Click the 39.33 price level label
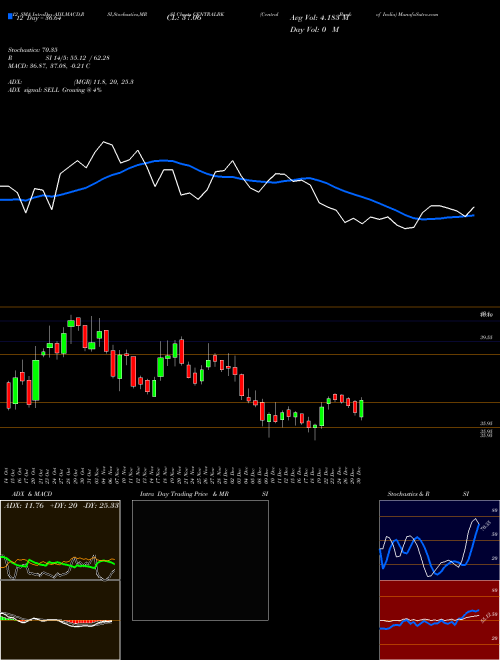 487,337
